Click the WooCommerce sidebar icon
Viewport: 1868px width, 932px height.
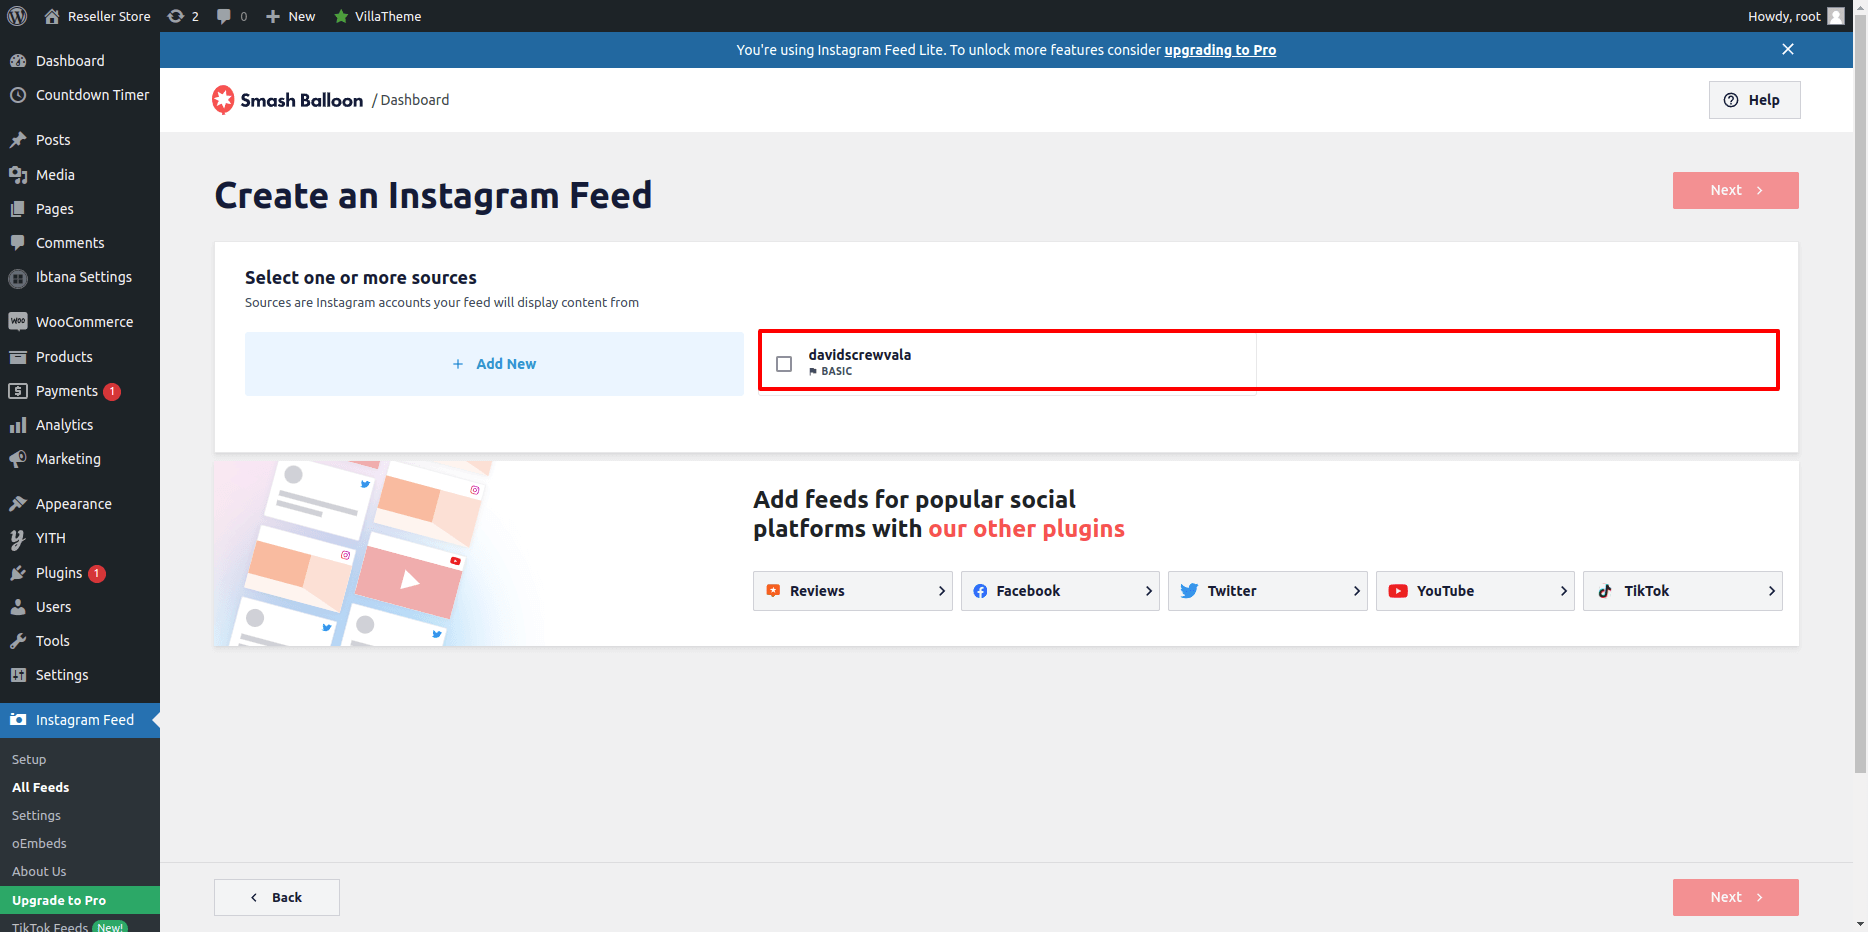pos(18,322)
